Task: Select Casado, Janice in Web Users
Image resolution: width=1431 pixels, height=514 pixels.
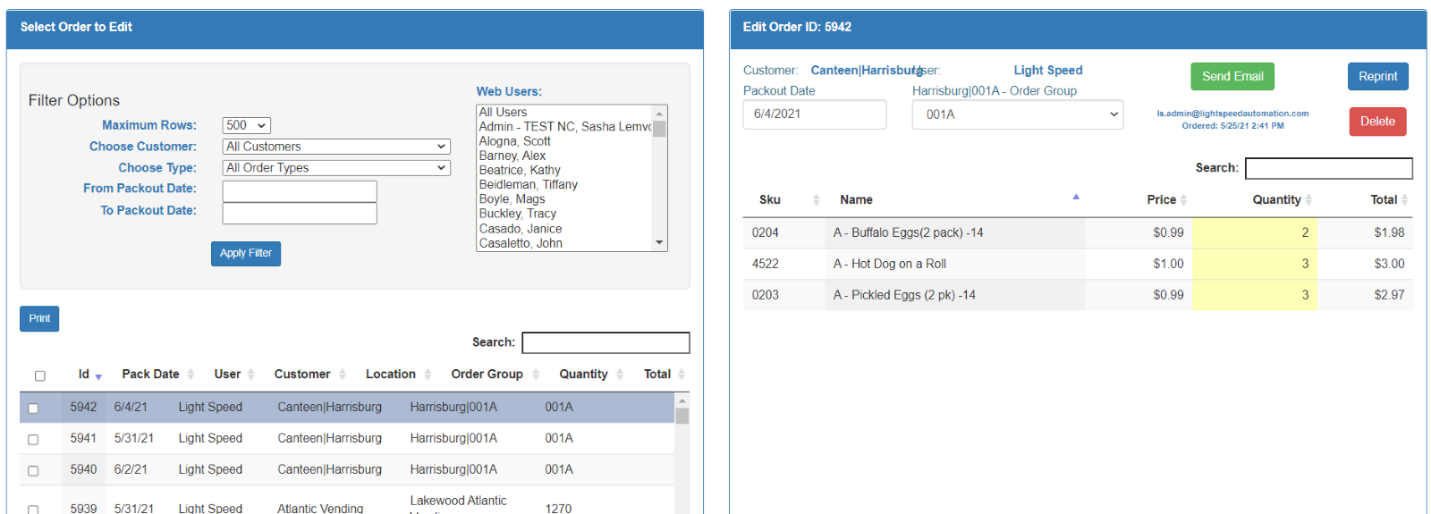Action: [x=564, y=229]
